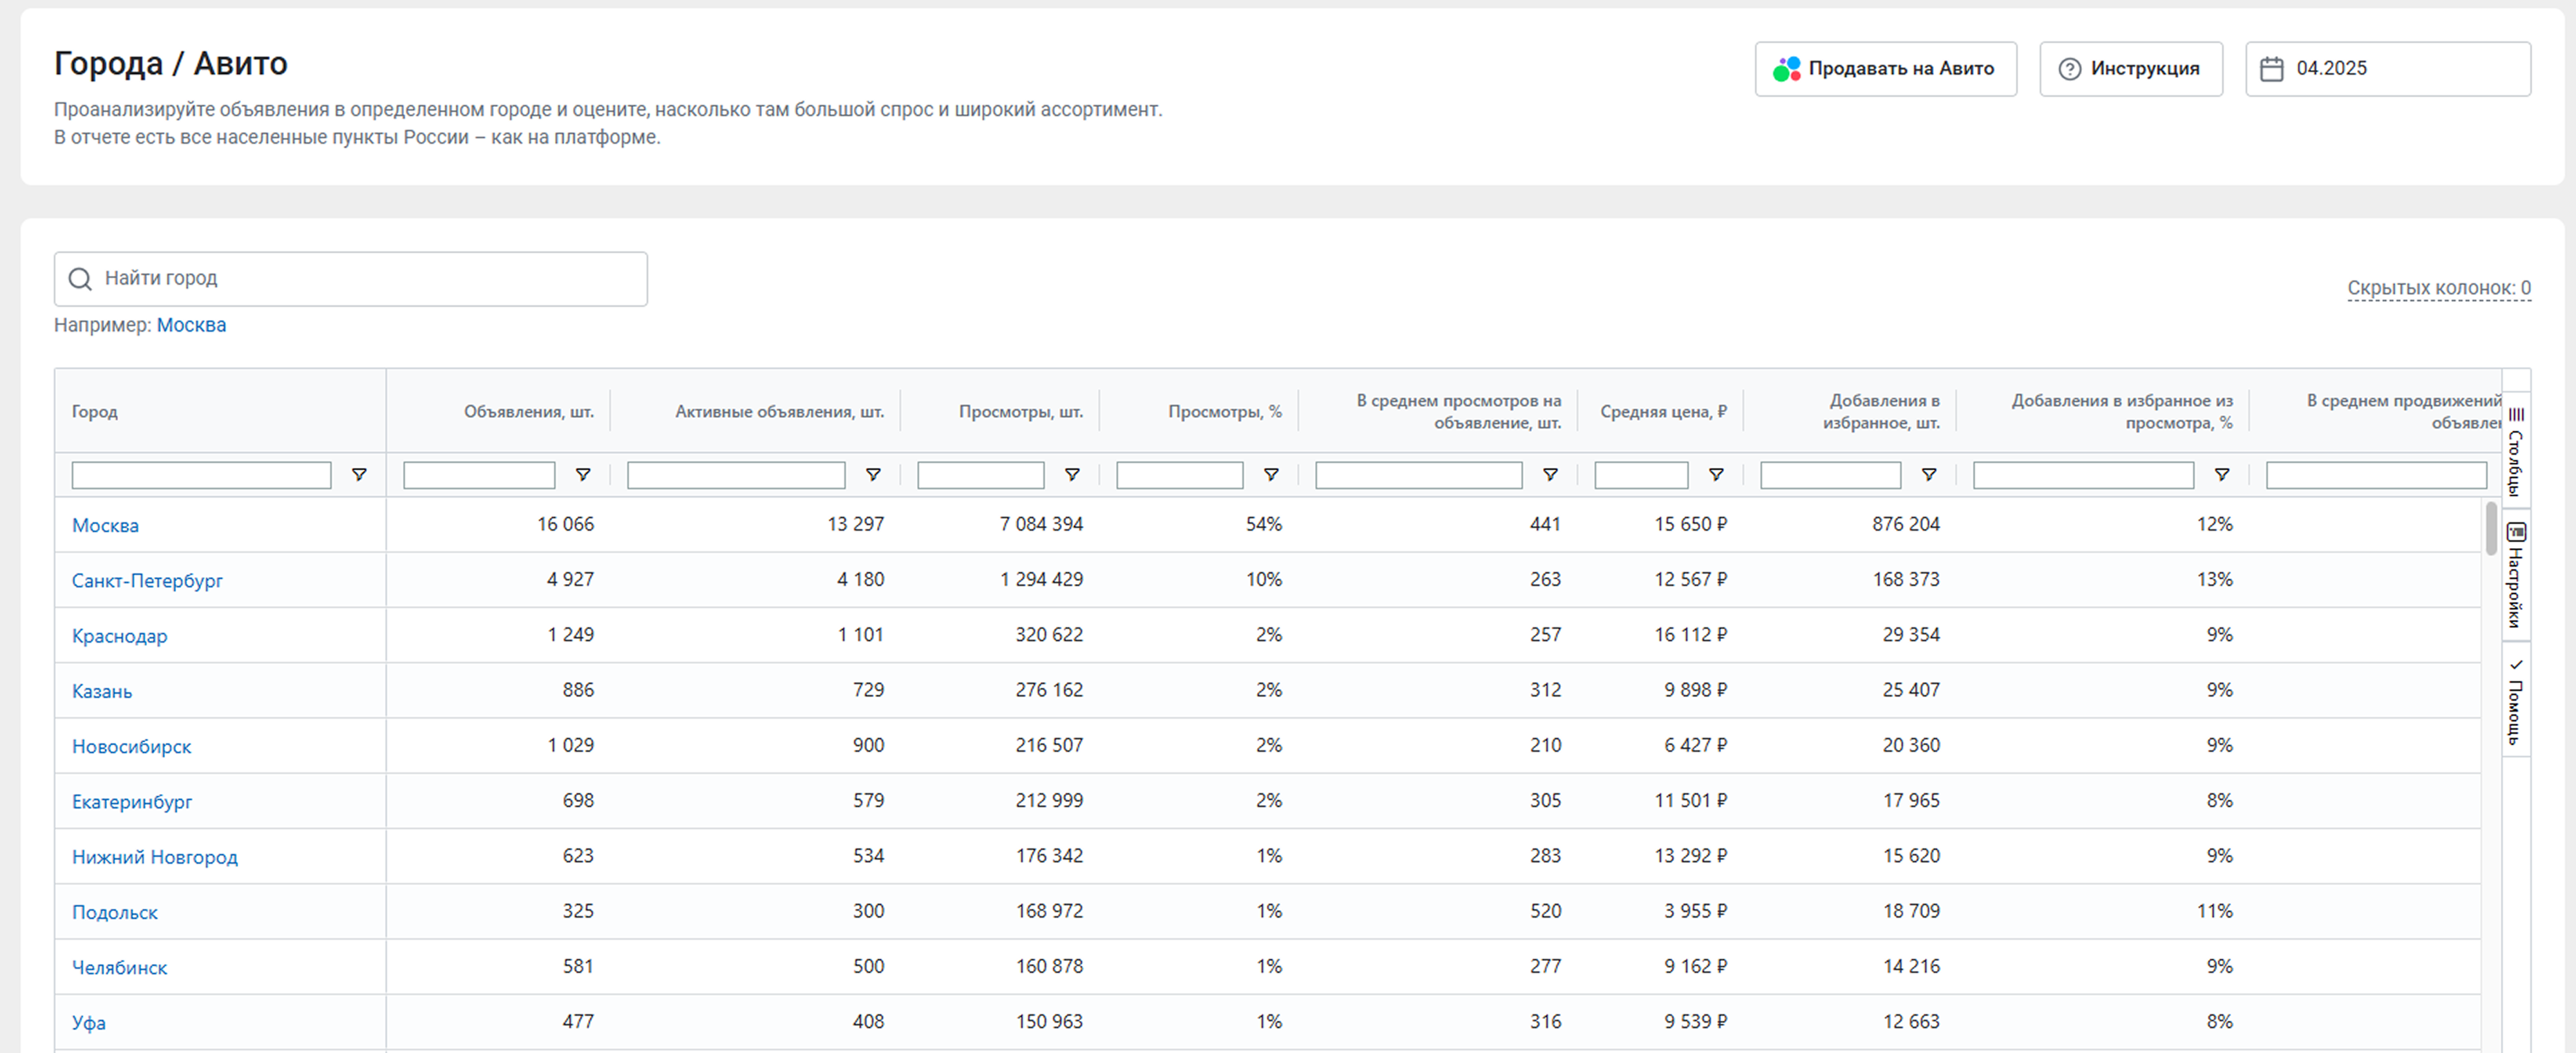Open the Инструкция button

click(2131, 69)
